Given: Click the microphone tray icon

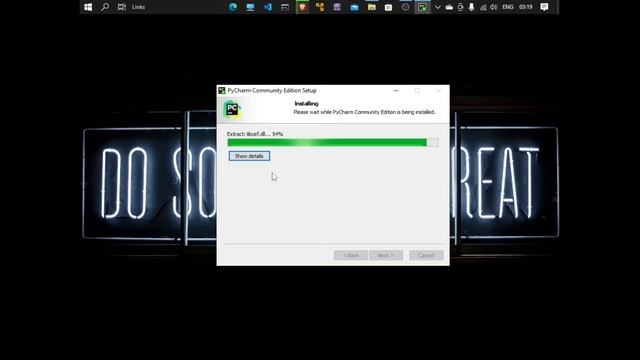Looking at the screenshot, I should click(471, 7).
